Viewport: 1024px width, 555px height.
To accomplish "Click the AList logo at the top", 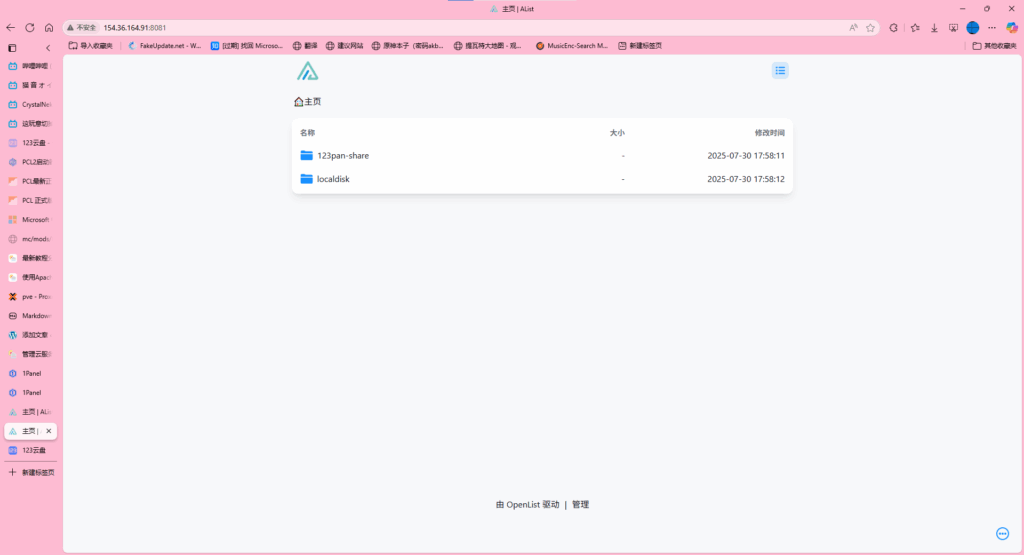I will click(307, 70).
